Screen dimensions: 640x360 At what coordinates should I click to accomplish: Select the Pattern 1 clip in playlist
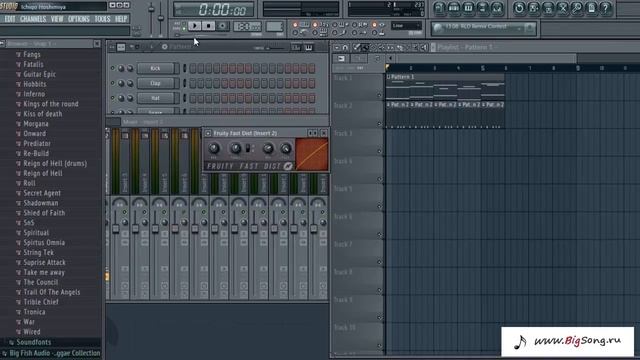point(445,87)
